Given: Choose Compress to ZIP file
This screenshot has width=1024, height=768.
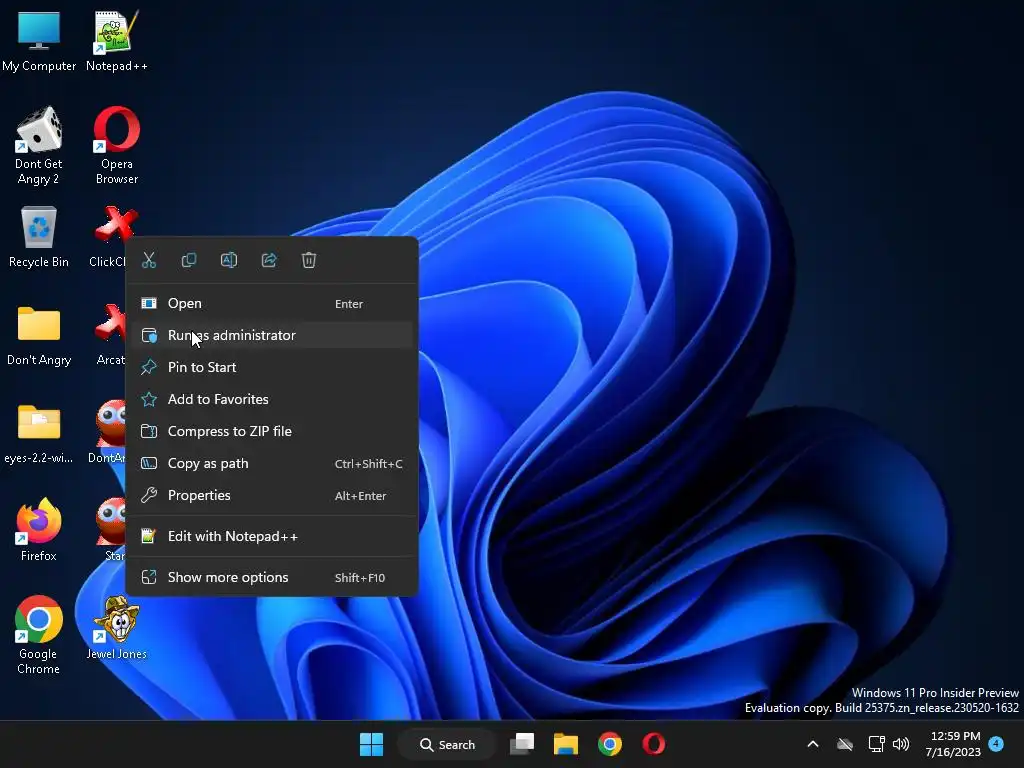Looking at the screenshot, I should 272,431.
